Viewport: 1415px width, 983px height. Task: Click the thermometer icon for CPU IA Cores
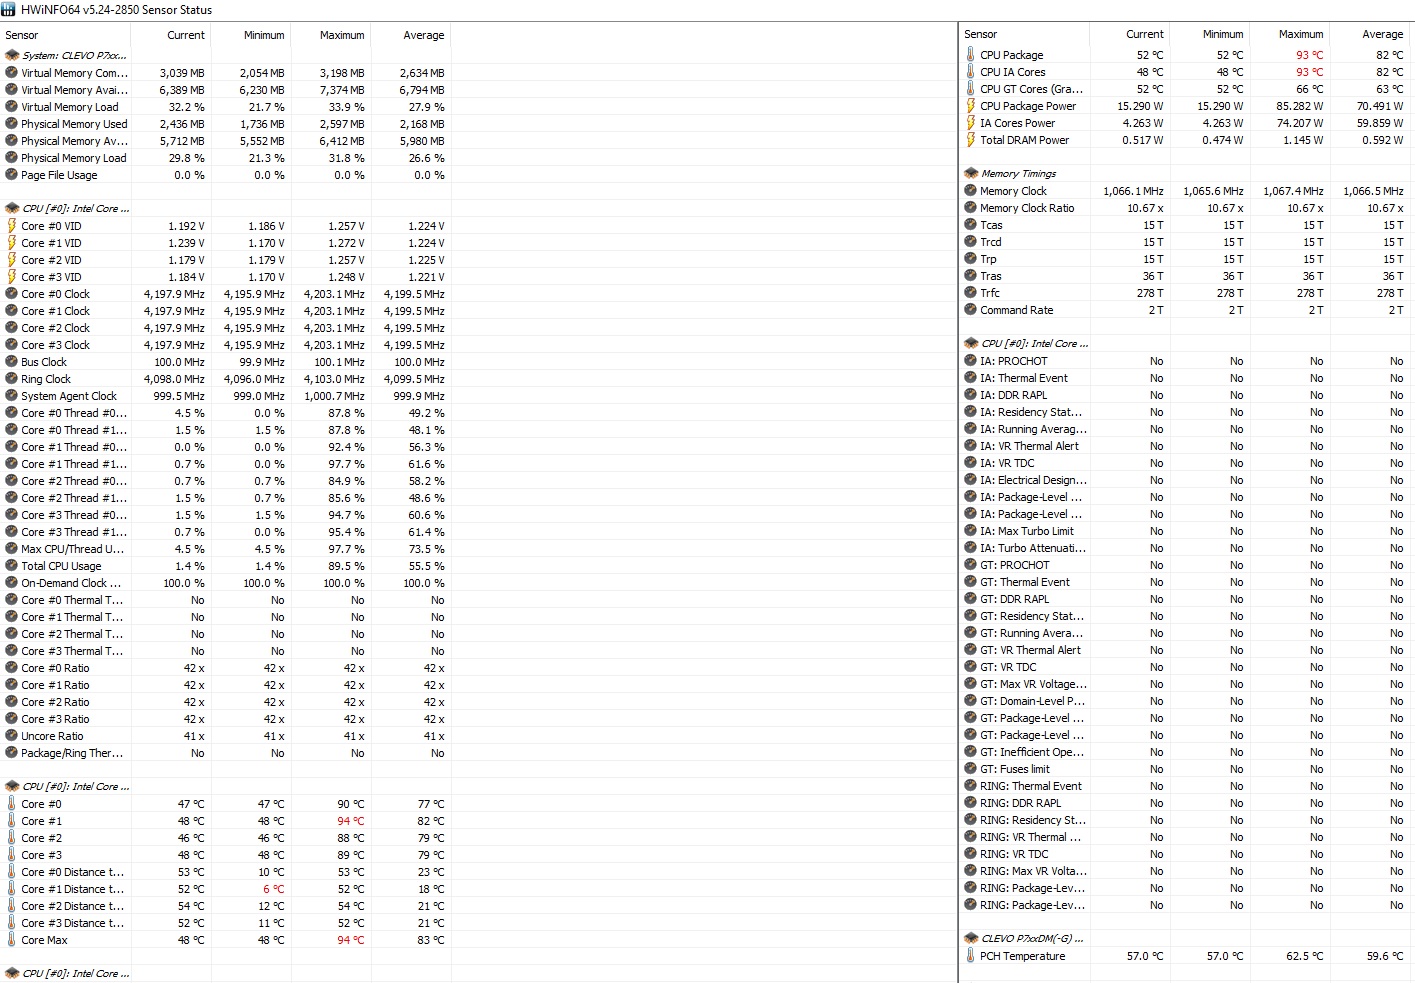point(970,71)
